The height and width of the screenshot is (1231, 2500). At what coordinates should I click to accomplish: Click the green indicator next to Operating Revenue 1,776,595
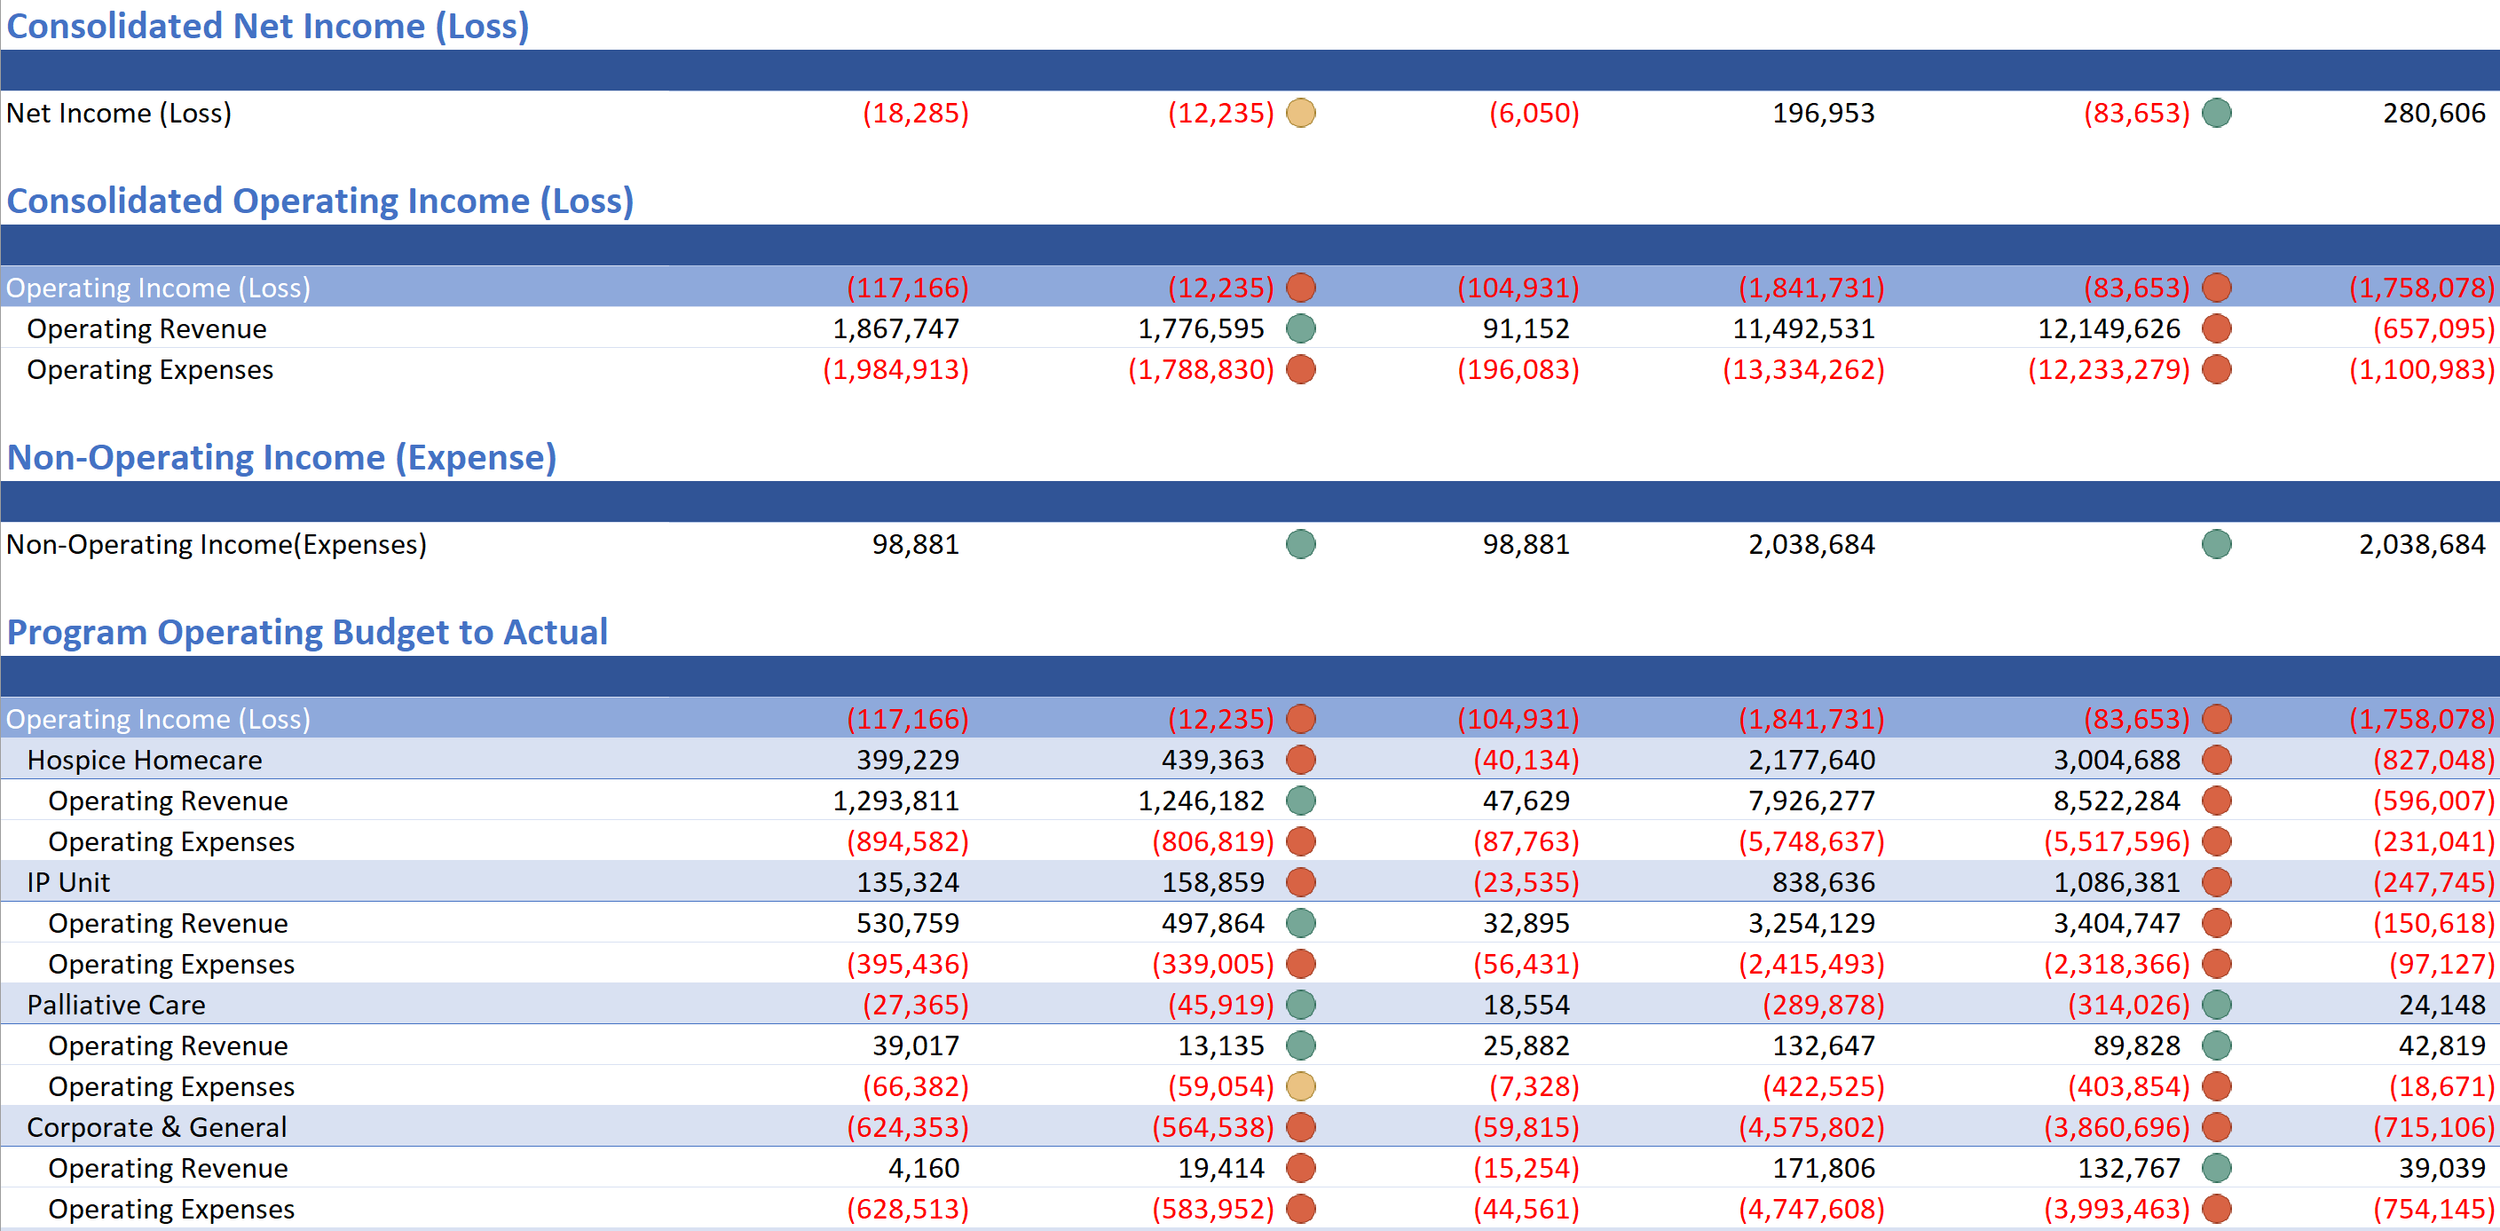1300,328
